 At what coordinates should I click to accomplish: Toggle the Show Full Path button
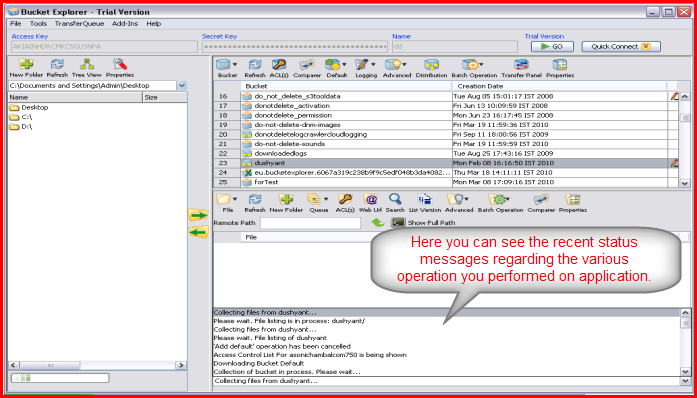point(398,222)
